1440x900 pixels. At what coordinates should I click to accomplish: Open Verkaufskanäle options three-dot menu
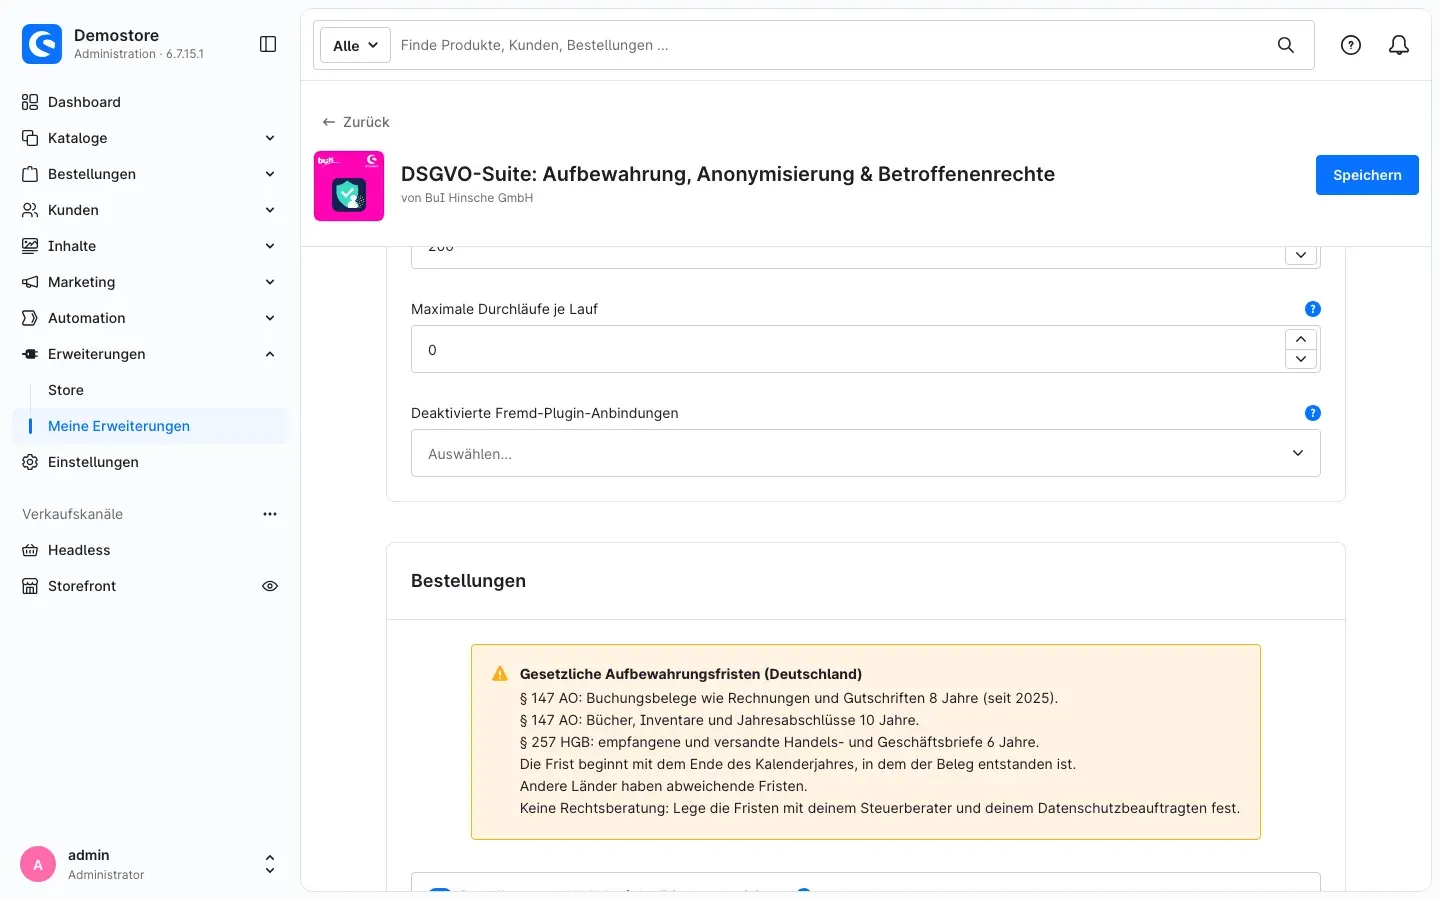pyautogui.click(x=270, y=514)
